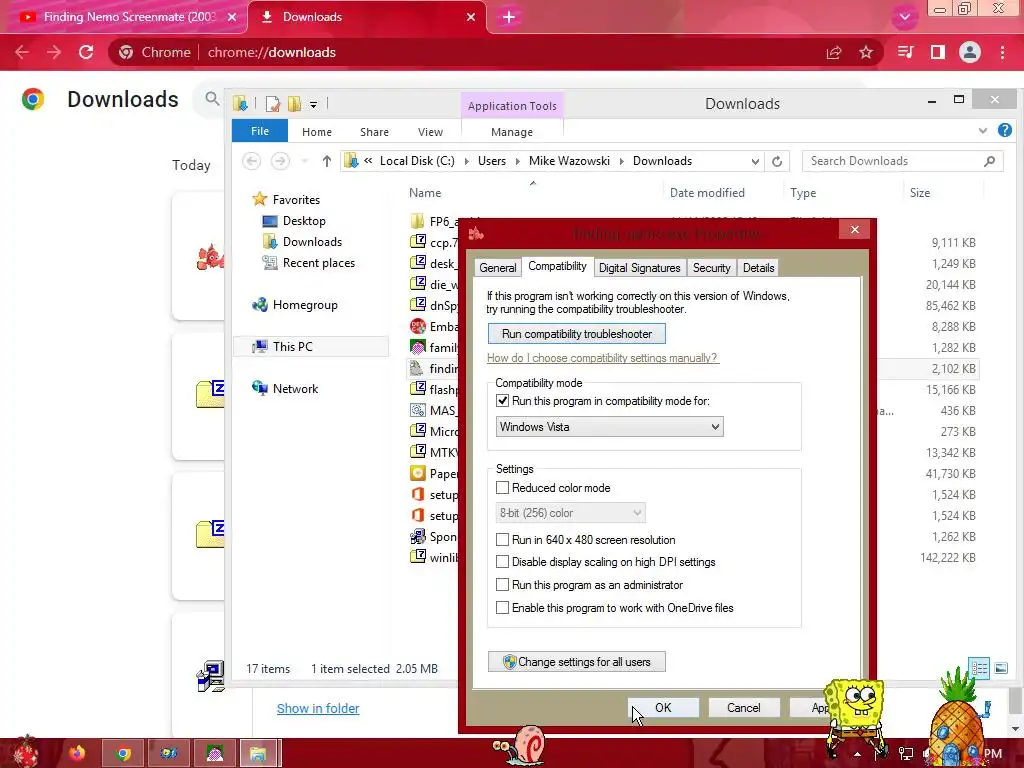Image resolution: width=1024 pixels, height=768 pixels.
Task: Click search icon on Chrome Downloads page
Action: tap(212, 99)
